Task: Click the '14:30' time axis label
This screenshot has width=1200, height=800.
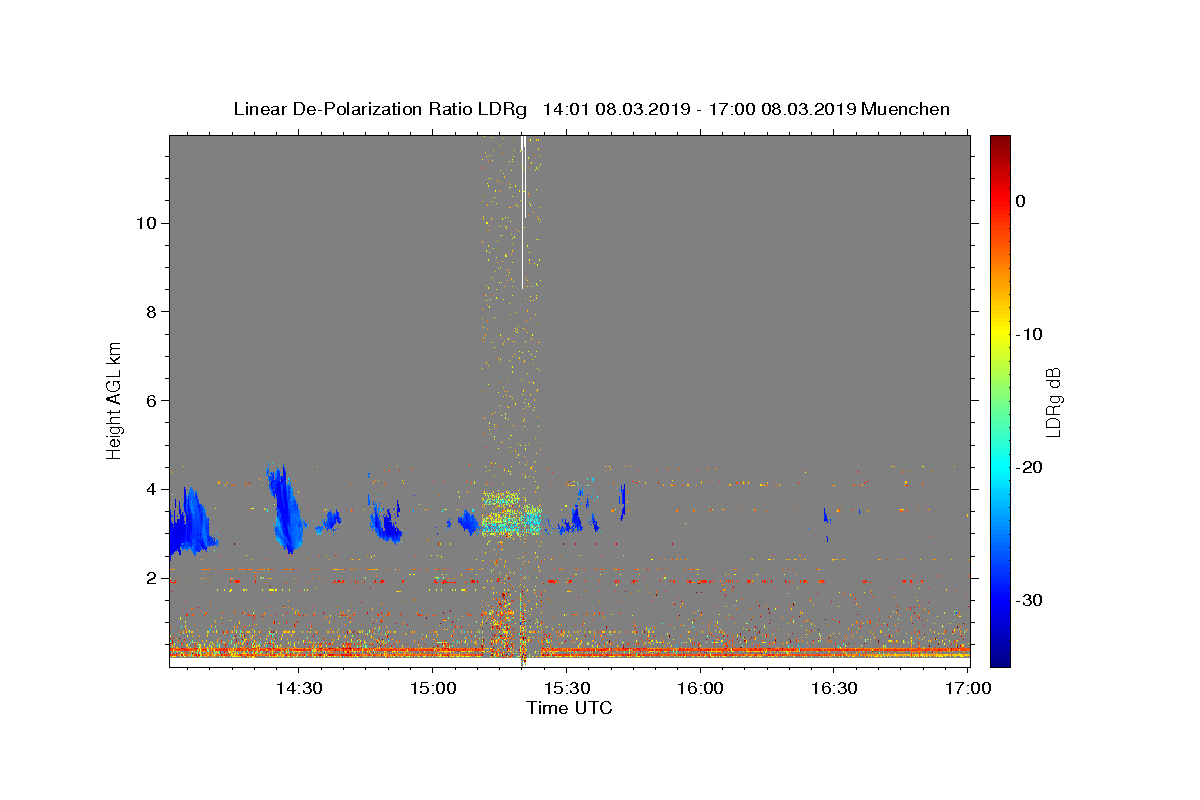Action: [x=298, y=688]
